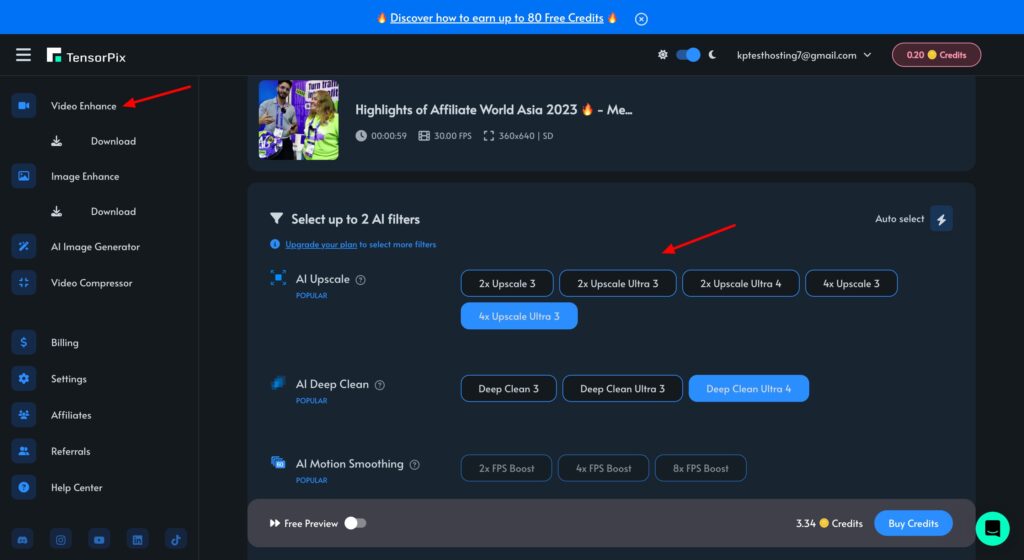Select the 2x Upscale Ultra 4 filter
The height and width of the screenshot is (560, 1024).
coord(740,284)
